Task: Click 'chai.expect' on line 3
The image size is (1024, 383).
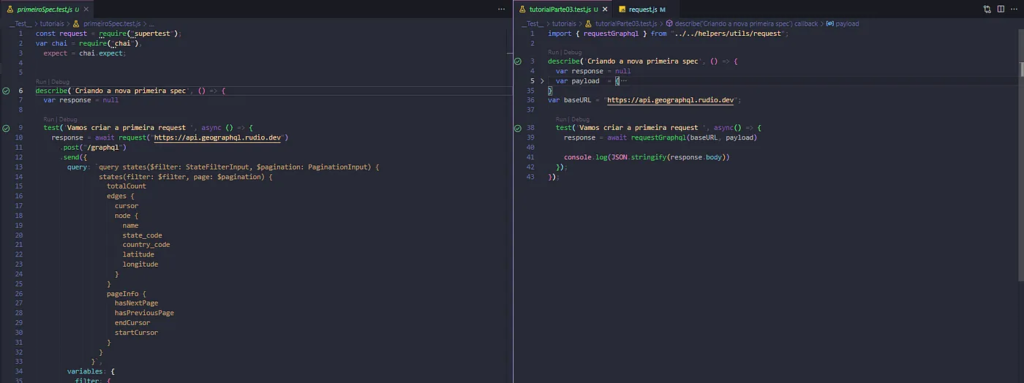Action: tap(102, 54)
